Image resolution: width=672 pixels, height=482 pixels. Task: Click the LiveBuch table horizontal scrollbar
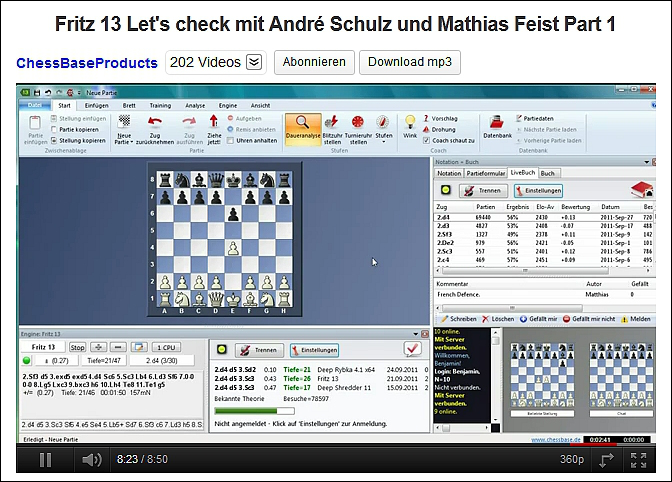[525, 271]
